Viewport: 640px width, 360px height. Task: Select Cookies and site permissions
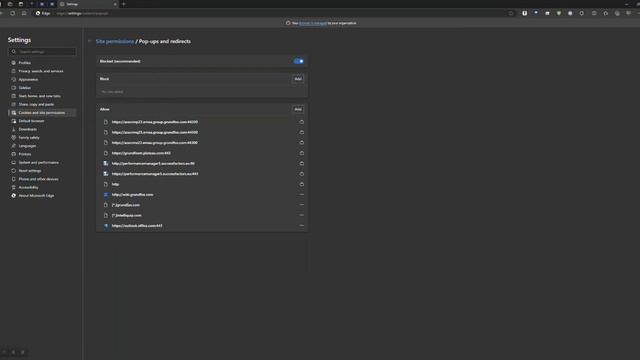42,113
